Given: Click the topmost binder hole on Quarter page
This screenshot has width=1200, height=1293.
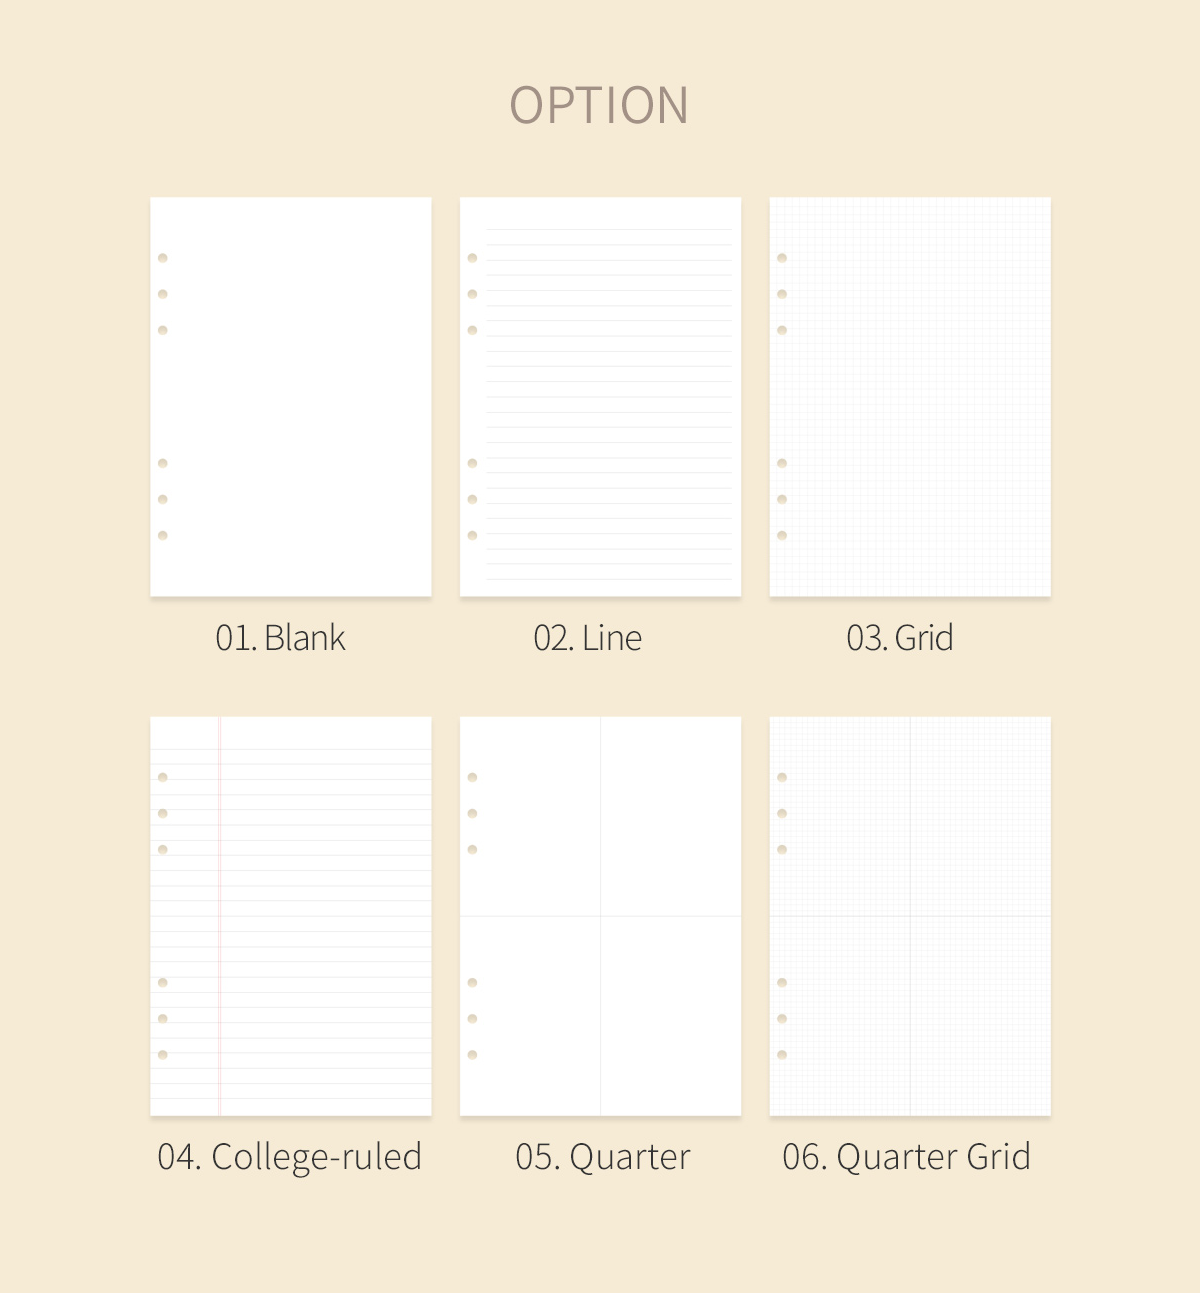Looking at the screenshot, I should click(x=472, y=777).
